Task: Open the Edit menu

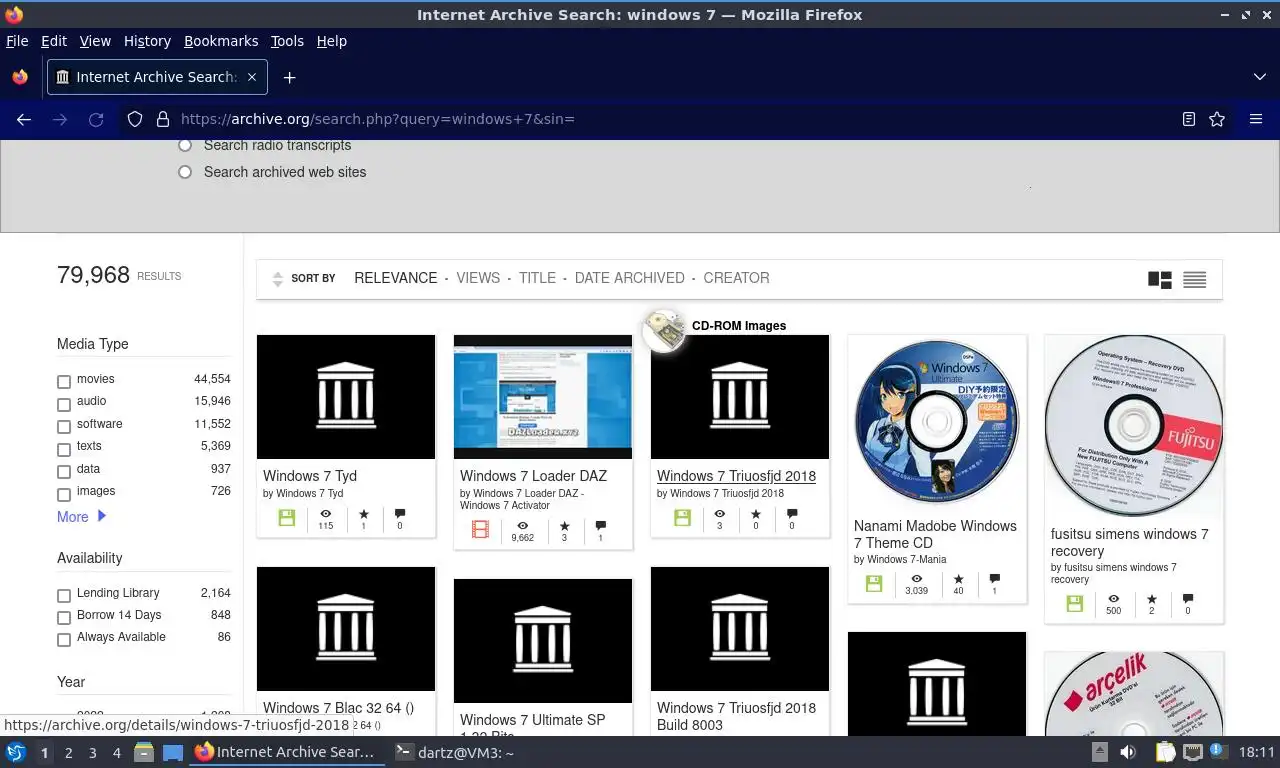Action: tap(54, 41)
